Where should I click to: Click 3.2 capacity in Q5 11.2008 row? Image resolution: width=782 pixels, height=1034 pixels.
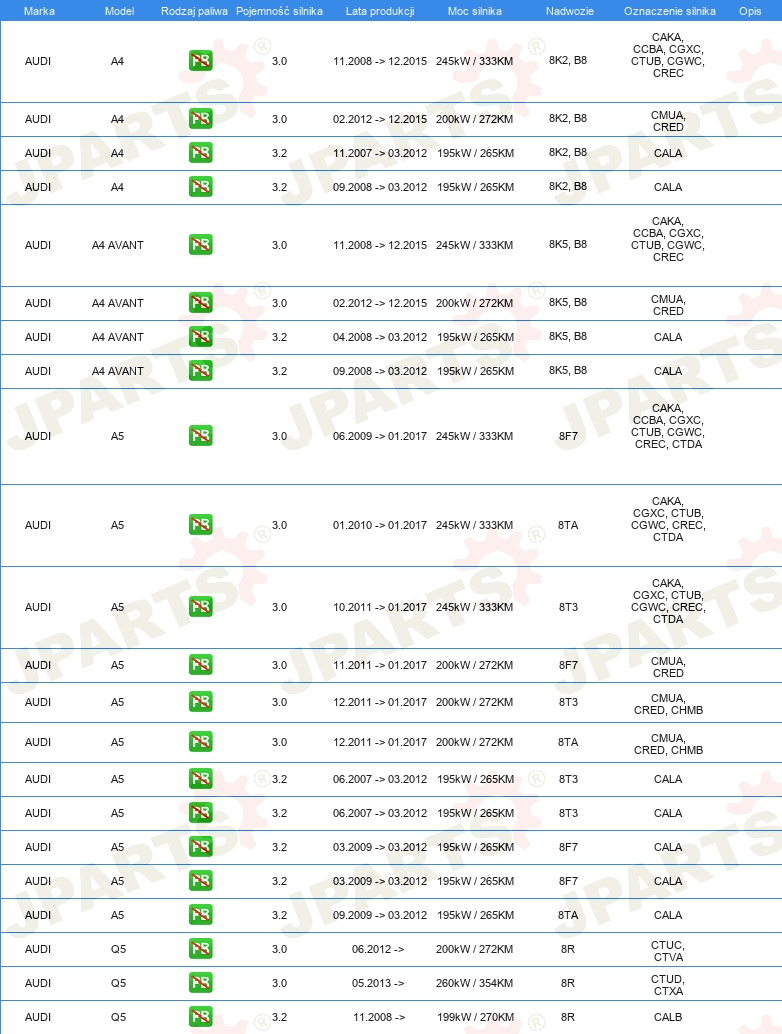point(280,1017)
